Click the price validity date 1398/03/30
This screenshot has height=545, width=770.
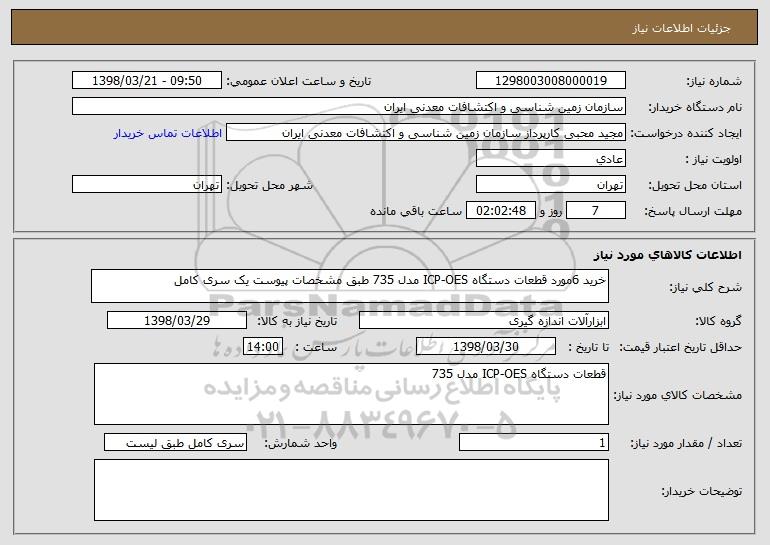point(486,347)
